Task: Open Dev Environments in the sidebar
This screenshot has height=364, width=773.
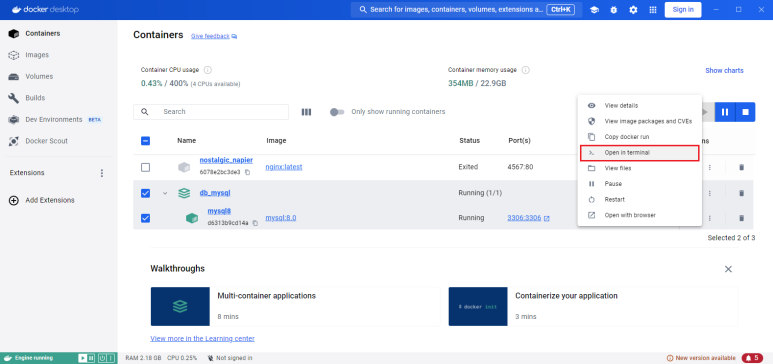Action: pyautogui.click(x=59, y=119)
